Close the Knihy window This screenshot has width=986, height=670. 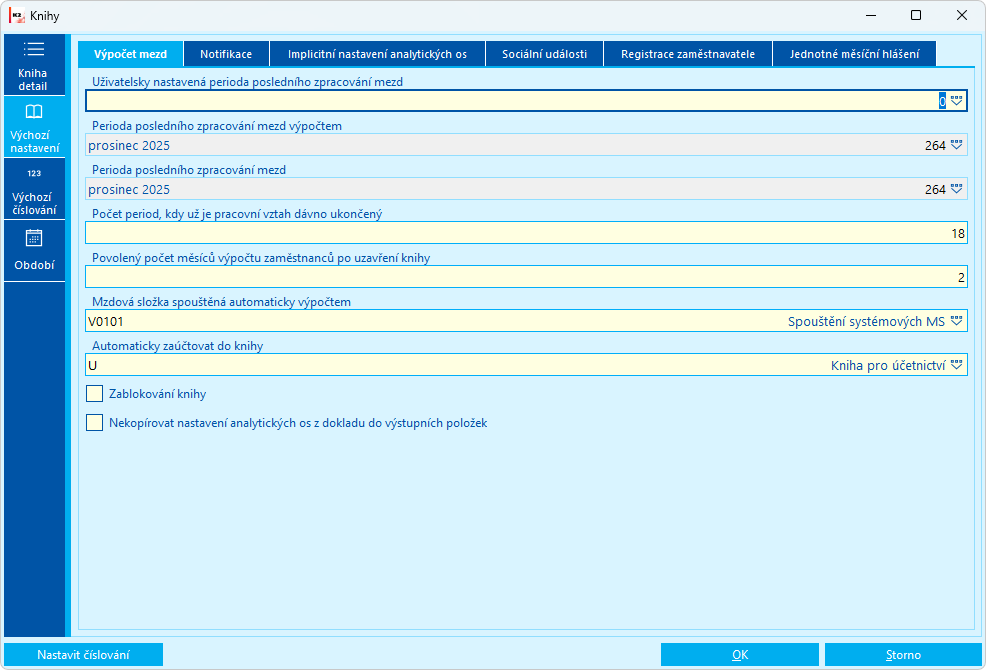coord(962,15)
